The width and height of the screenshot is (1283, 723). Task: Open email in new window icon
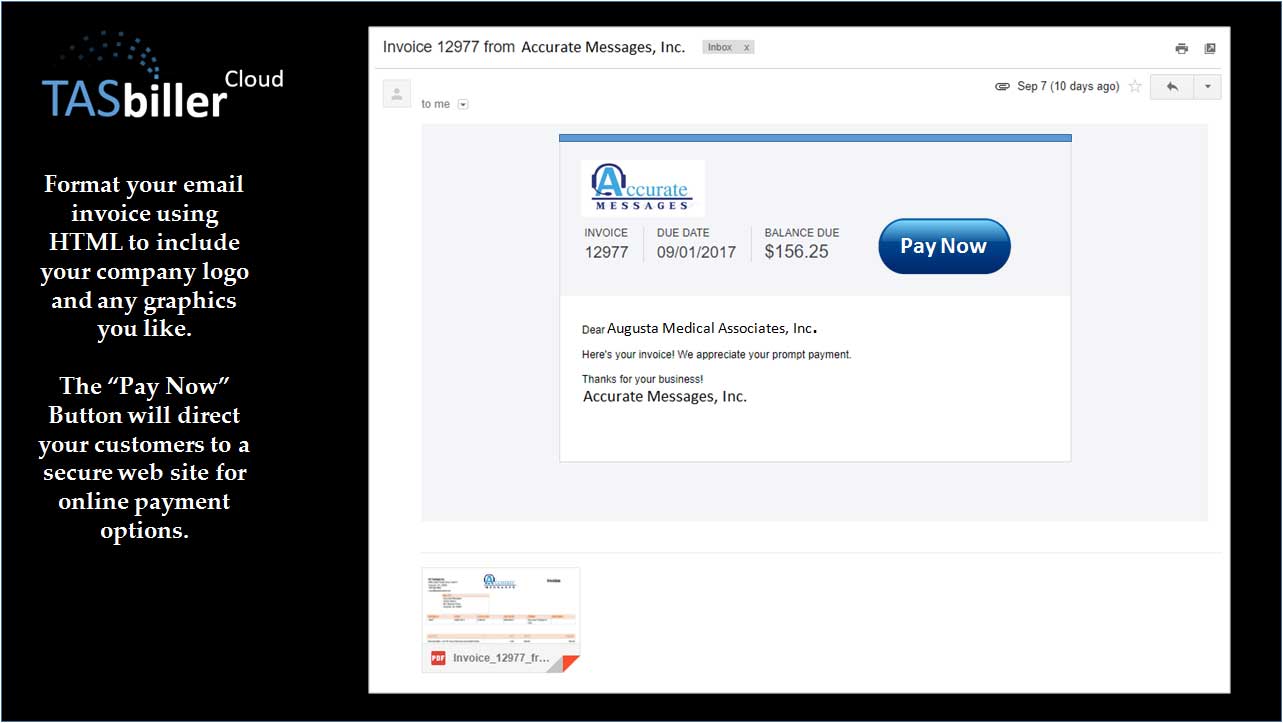click(1210, 48)
